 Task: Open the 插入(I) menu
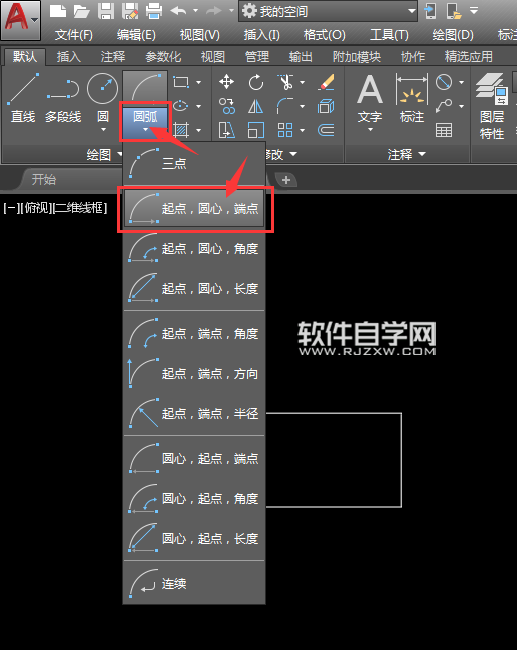click(262, 35)
